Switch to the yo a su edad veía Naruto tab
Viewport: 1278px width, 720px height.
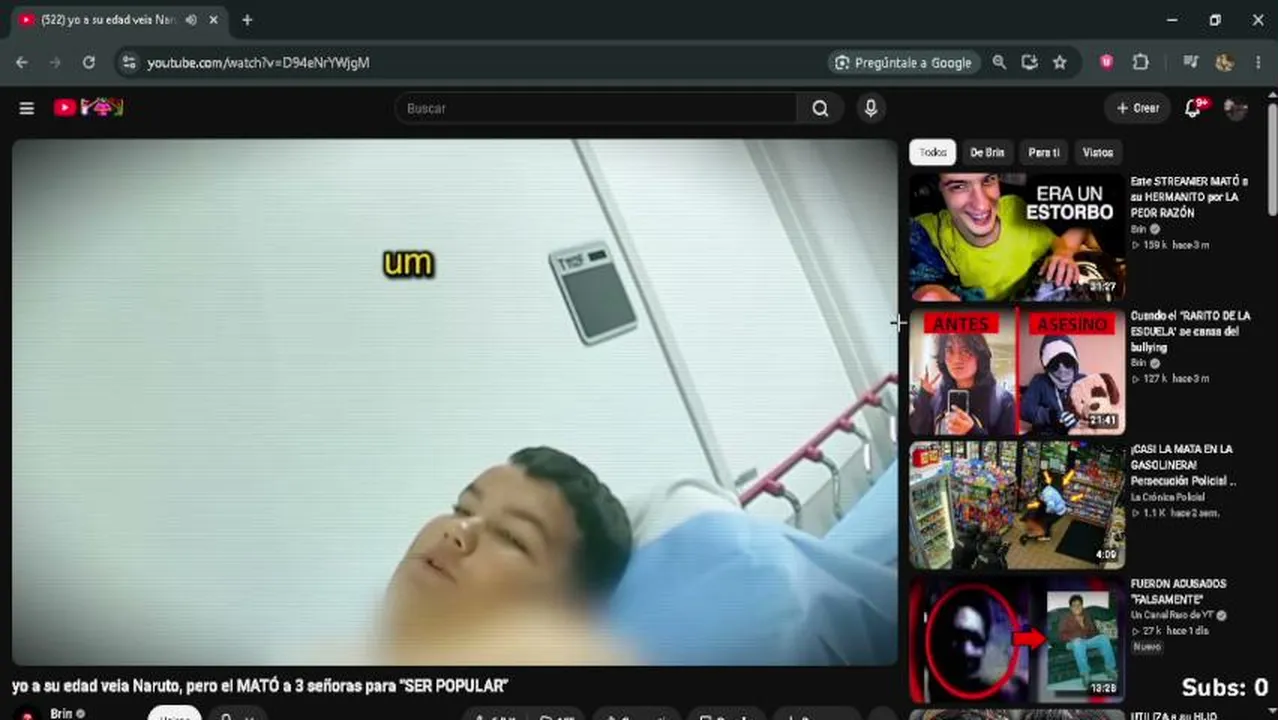click(x=110, y=20)
